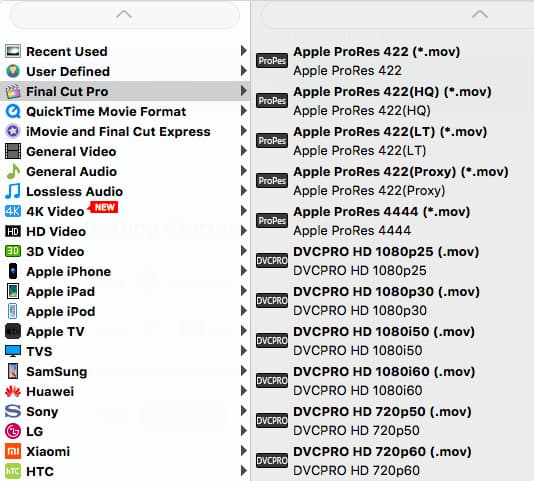The width and height of the screenshot is (534, 481).
Task: Click the Apple iPad label
Action: [x=61, y=292]
